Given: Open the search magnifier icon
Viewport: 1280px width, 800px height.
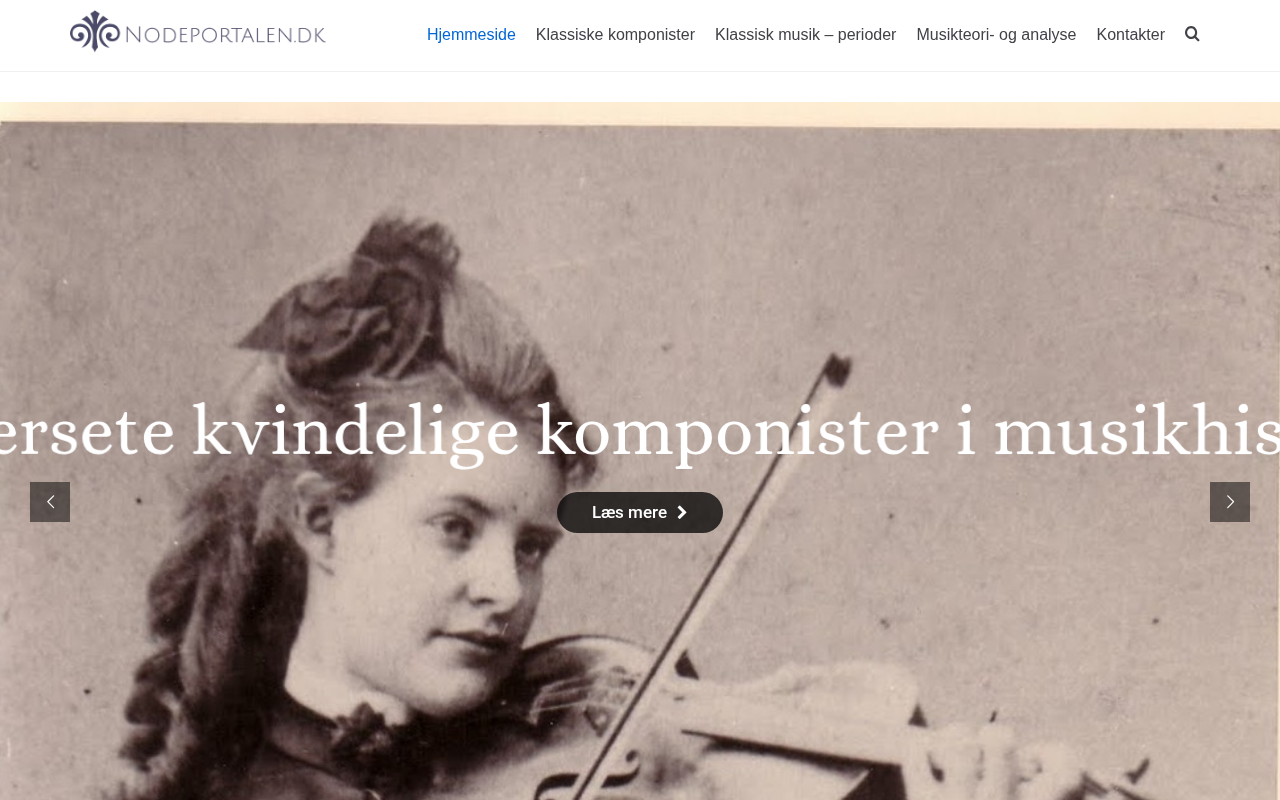Looking at the screenshot, I should coord(1192,34).
